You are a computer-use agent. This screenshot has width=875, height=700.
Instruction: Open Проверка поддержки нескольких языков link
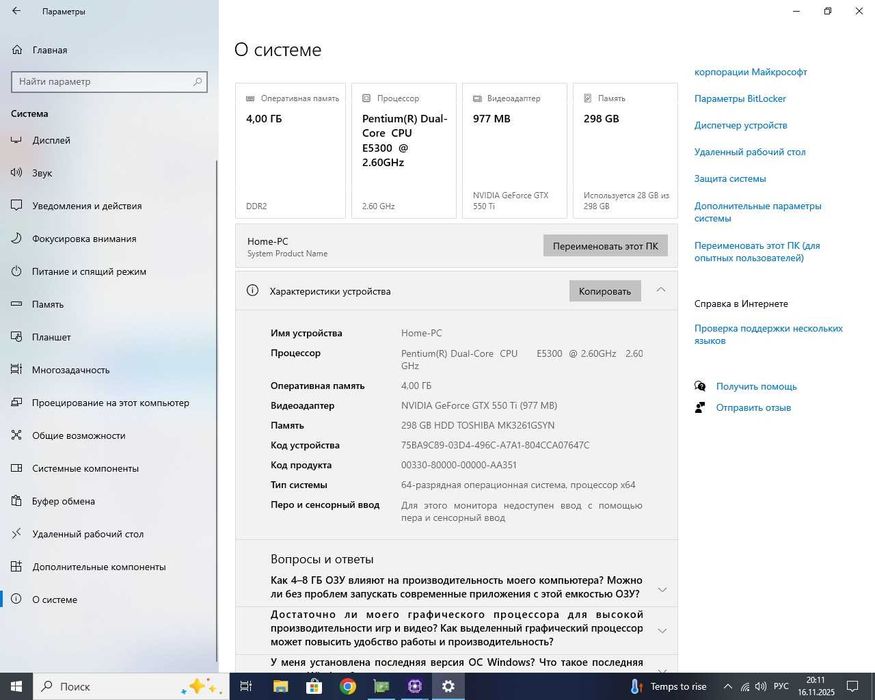pos(768,334)
